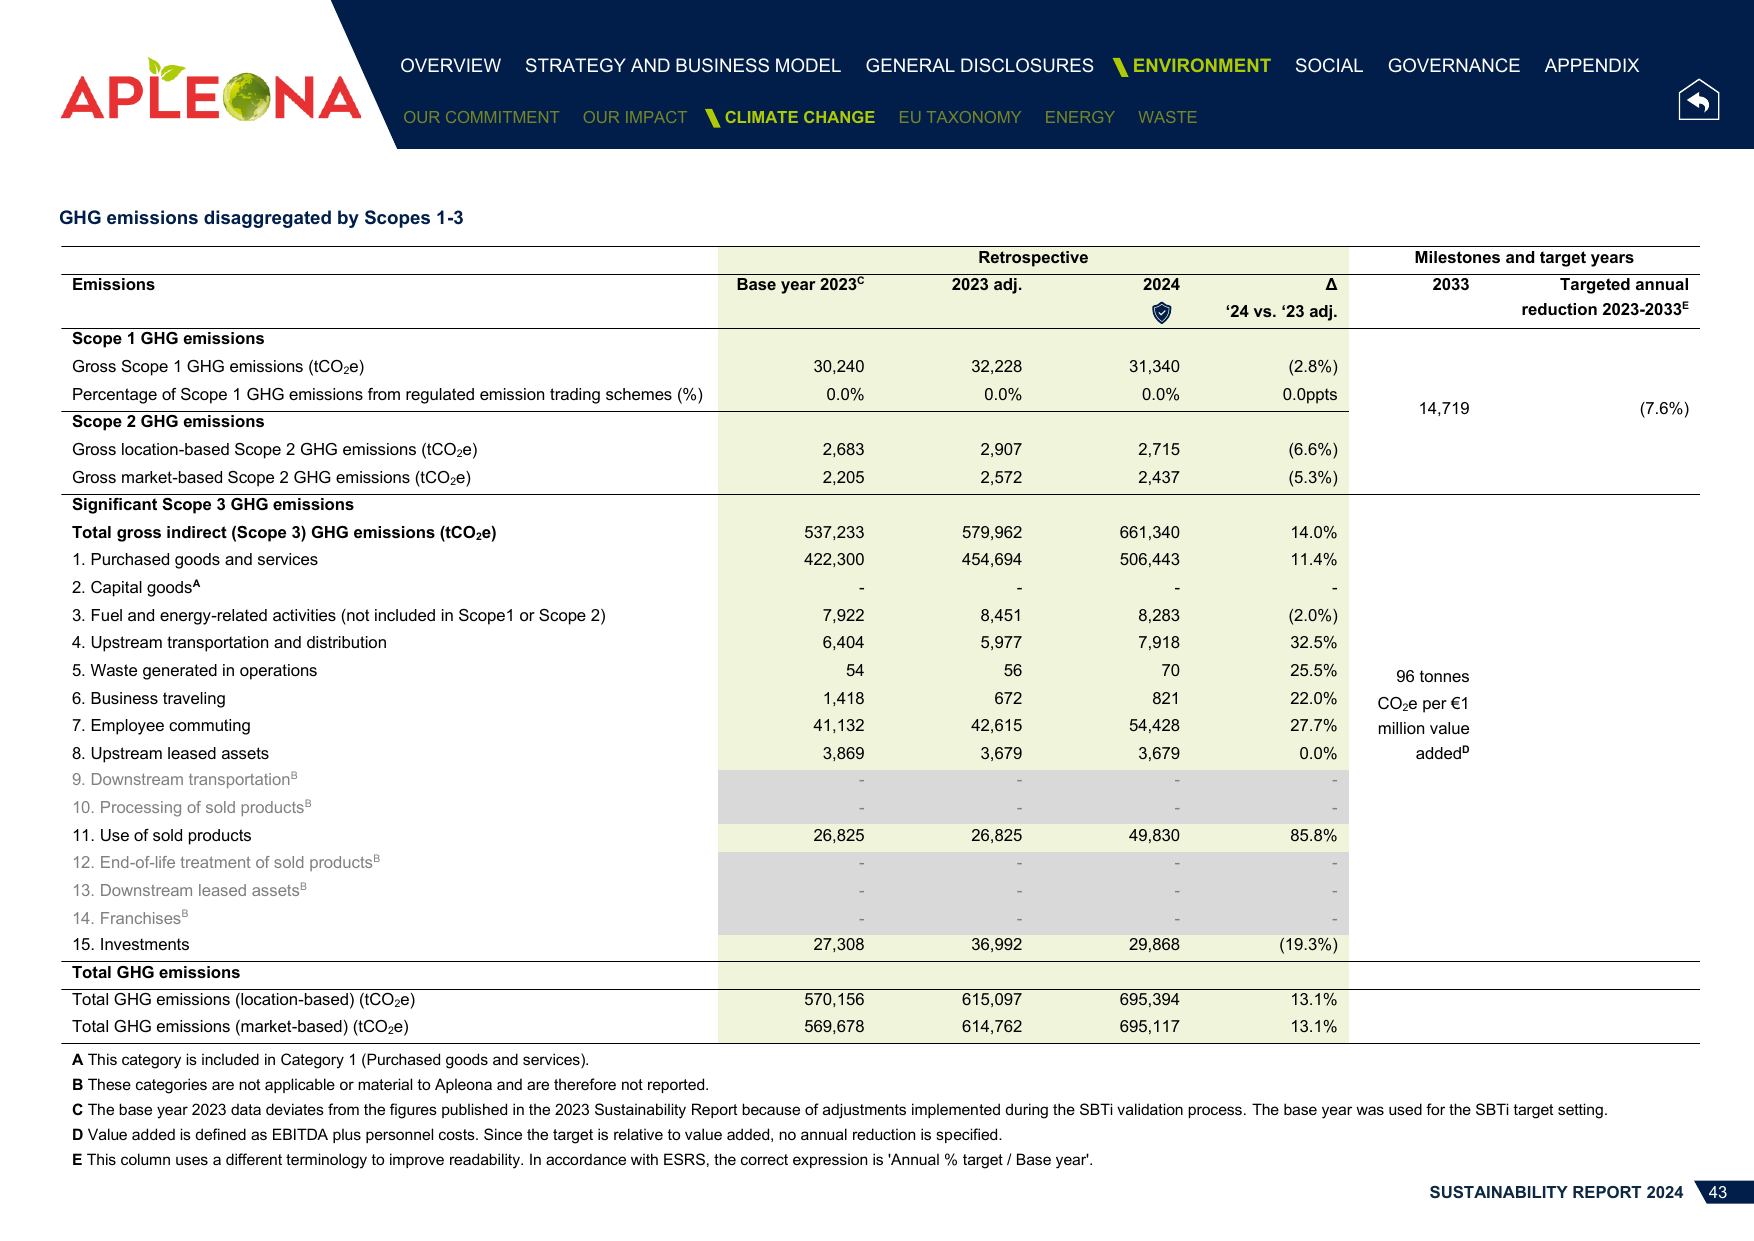Viewport: 1754px width, 1241px height.
Task: Click the 2033 milestone value 14,719
Action: point(1444,408)
